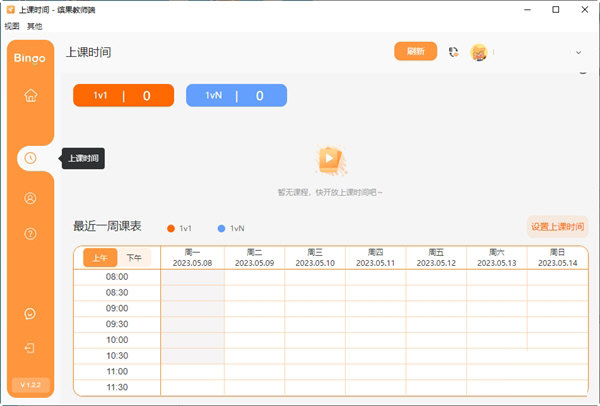The height and width of the screenshot is (406, 600).
Task: Click the 周四 2023.05.11 column header
Action: pyautogui.click(x=375, y=258)
